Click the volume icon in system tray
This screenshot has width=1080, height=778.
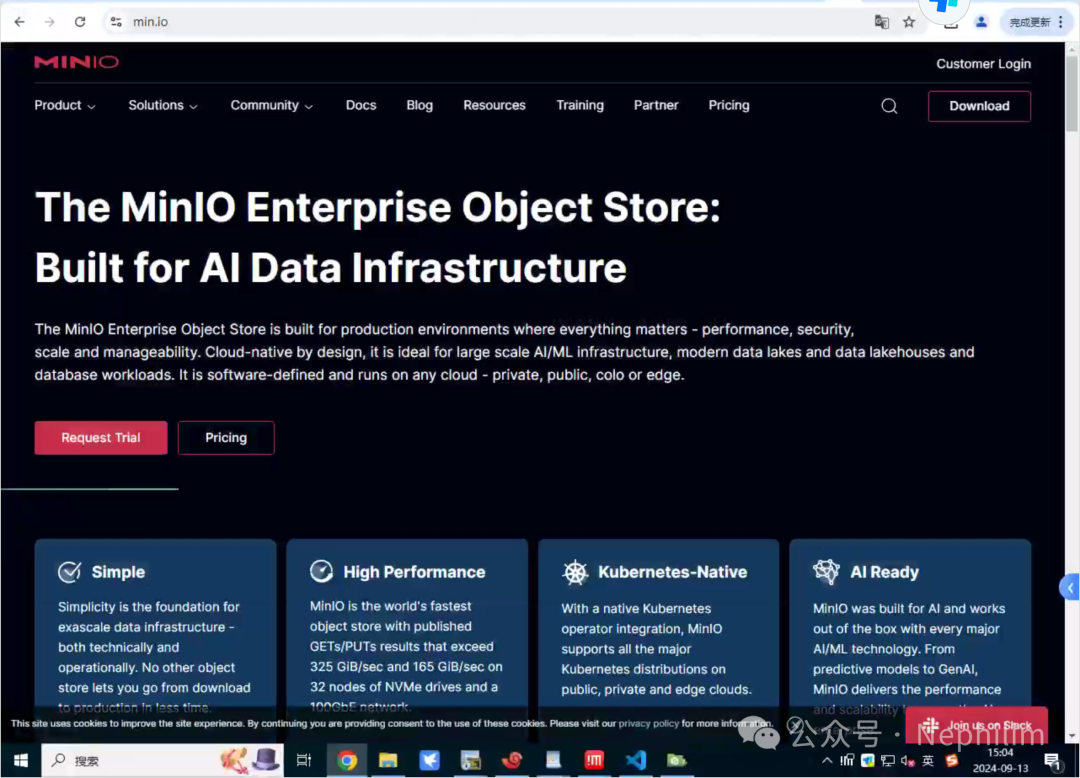coord(908,760)
